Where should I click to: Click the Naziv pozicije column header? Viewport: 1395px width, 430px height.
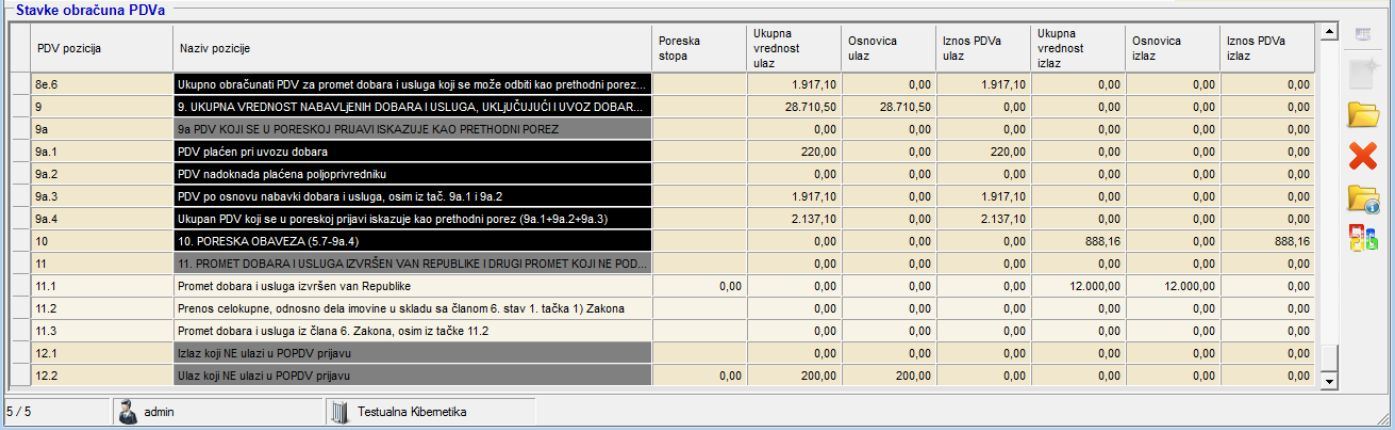[x=410, y=48]
